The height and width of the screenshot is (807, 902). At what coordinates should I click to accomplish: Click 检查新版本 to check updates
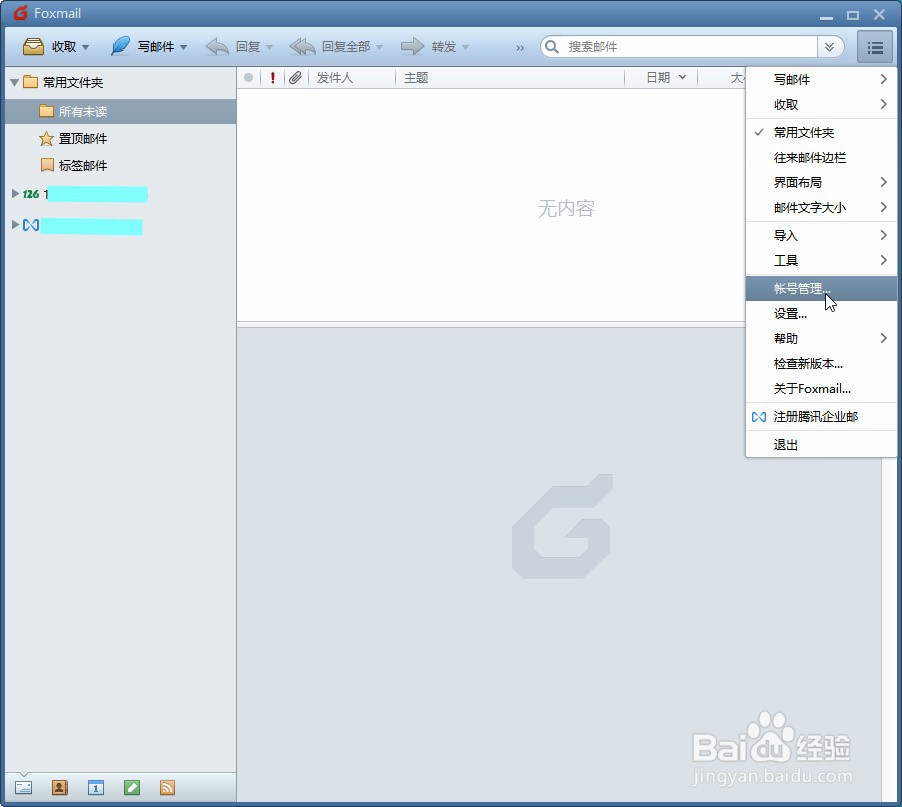coord(810,363)
